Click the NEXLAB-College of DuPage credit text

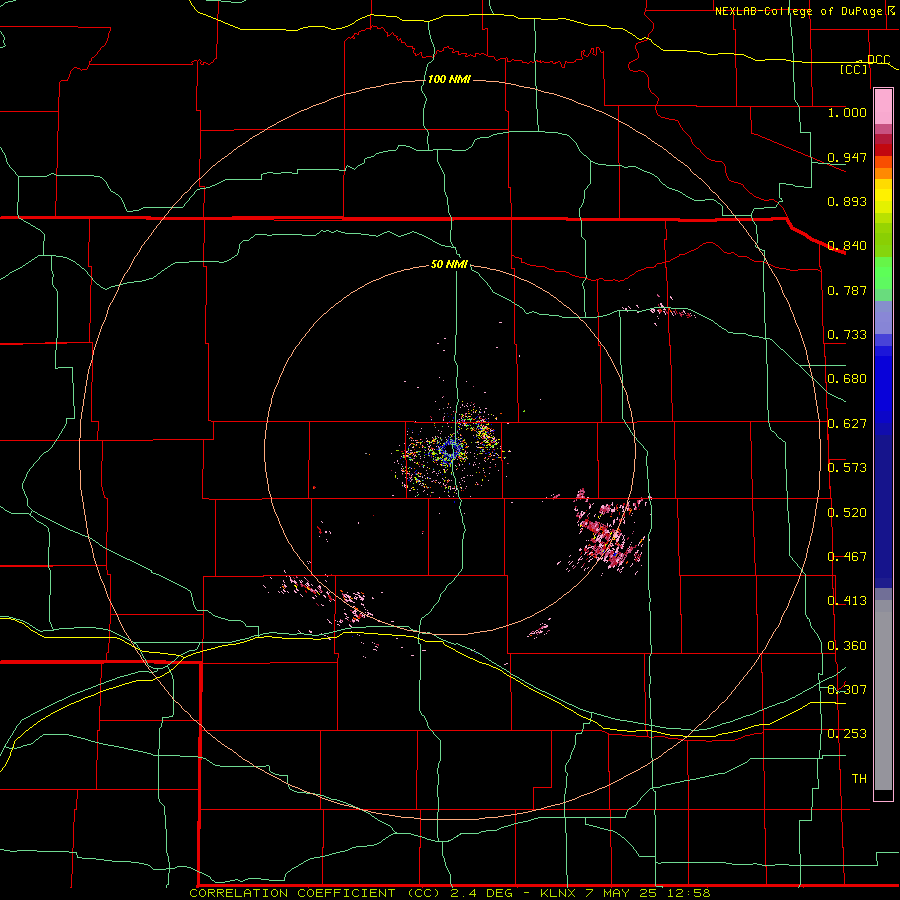[x=798, y=11]
